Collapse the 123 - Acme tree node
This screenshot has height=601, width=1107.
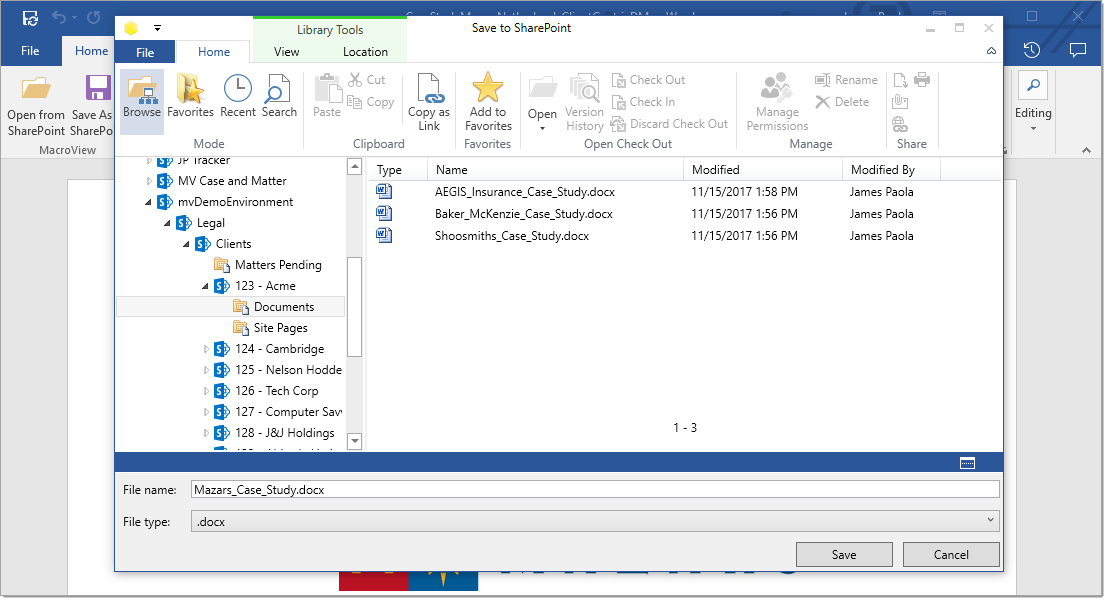tap(206, 285)
